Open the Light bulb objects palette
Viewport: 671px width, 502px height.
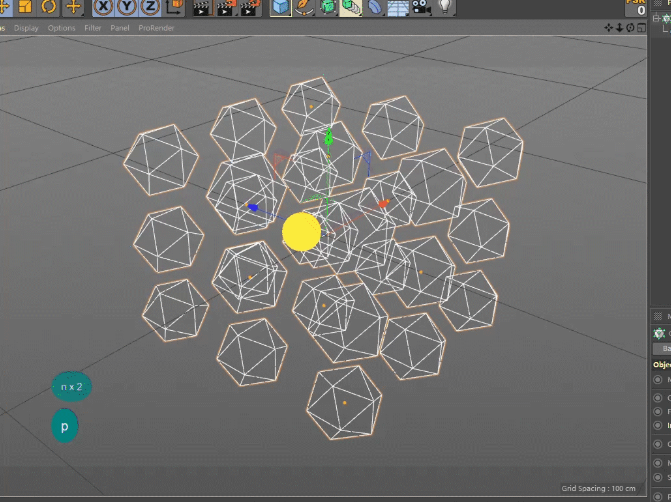tap(445, 7)
